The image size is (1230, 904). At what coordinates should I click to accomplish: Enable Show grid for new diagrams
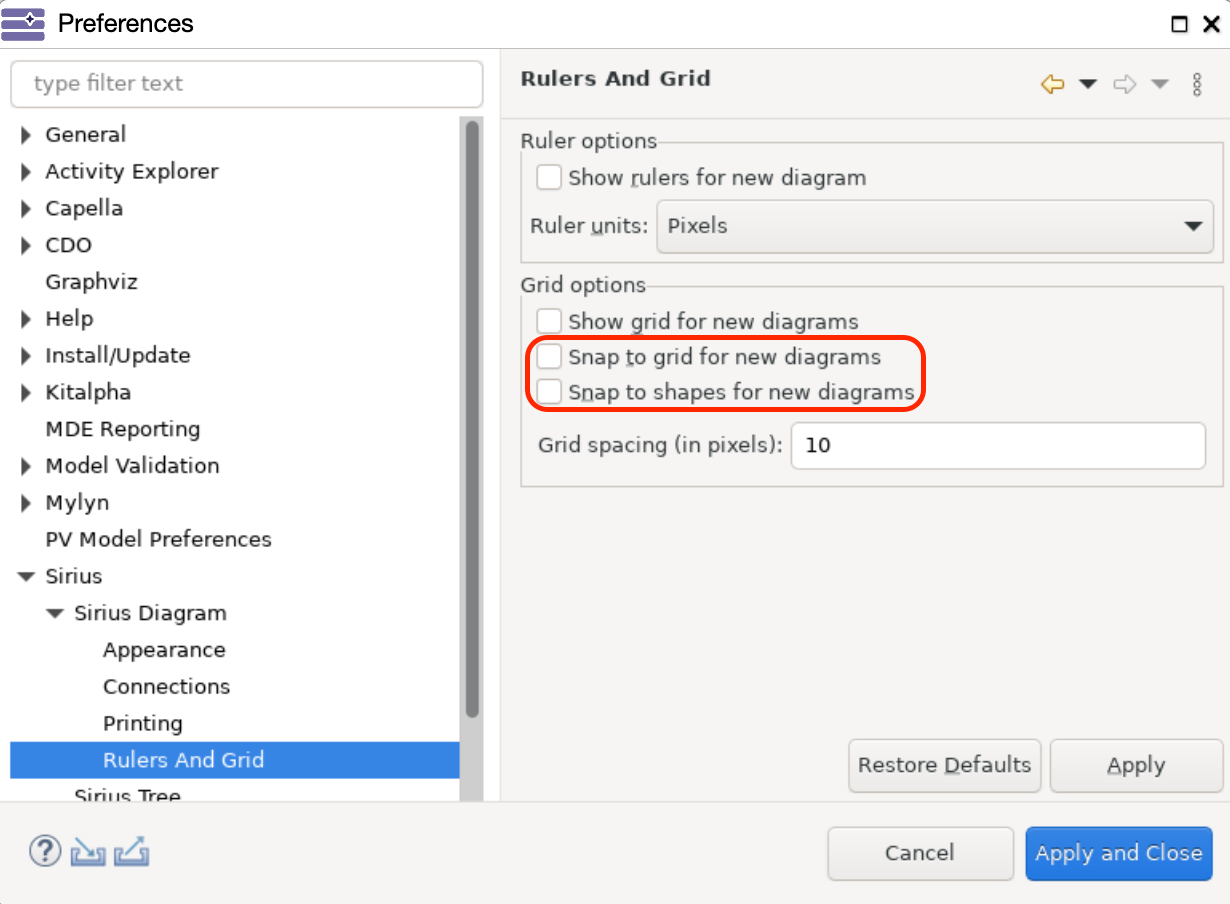[549, 322]
